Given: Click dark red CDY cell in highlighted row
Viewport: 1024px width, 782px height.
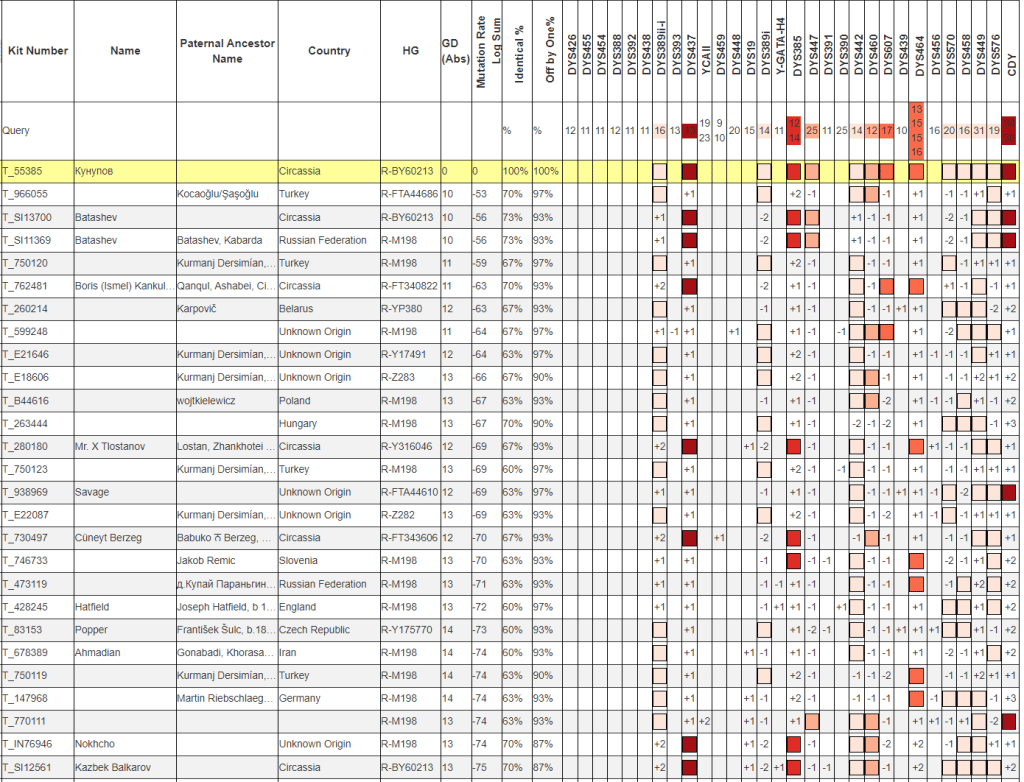Looking at the screenshot, I should pyautogui.click(x=1009, y=171).
